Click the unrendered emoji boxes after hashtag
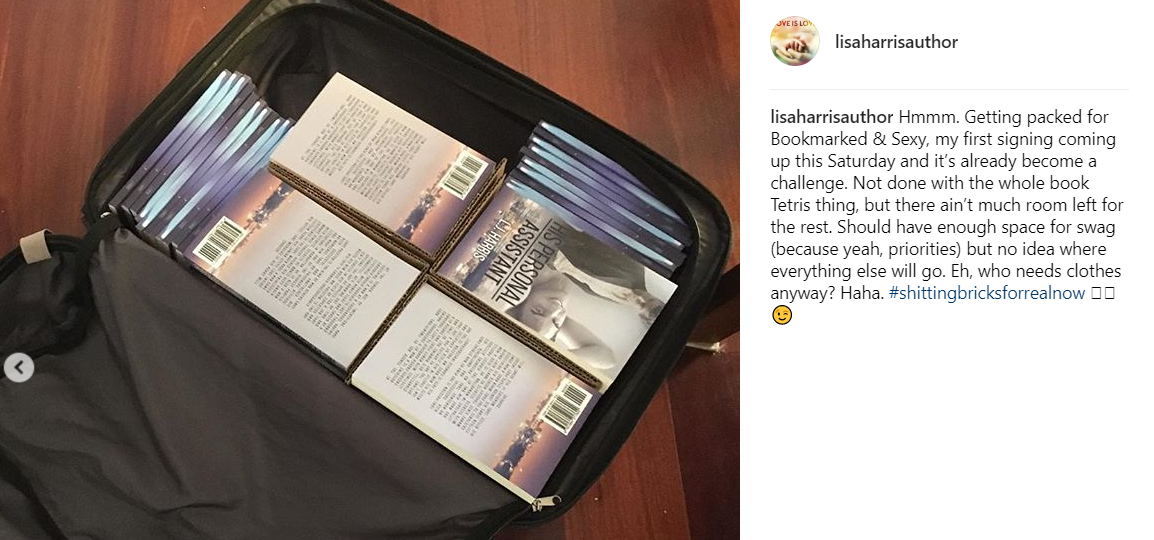The width and height of the screenshot is (1154, 540). pyautogui.click(x=1103, y=293)
